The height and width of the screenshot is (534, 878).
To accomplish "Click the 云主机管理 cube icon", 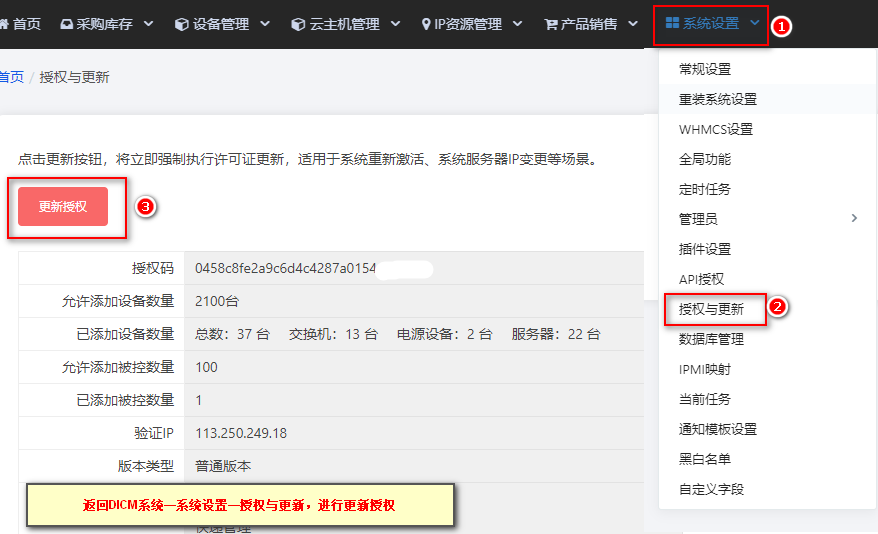I will tap(298, 24).
